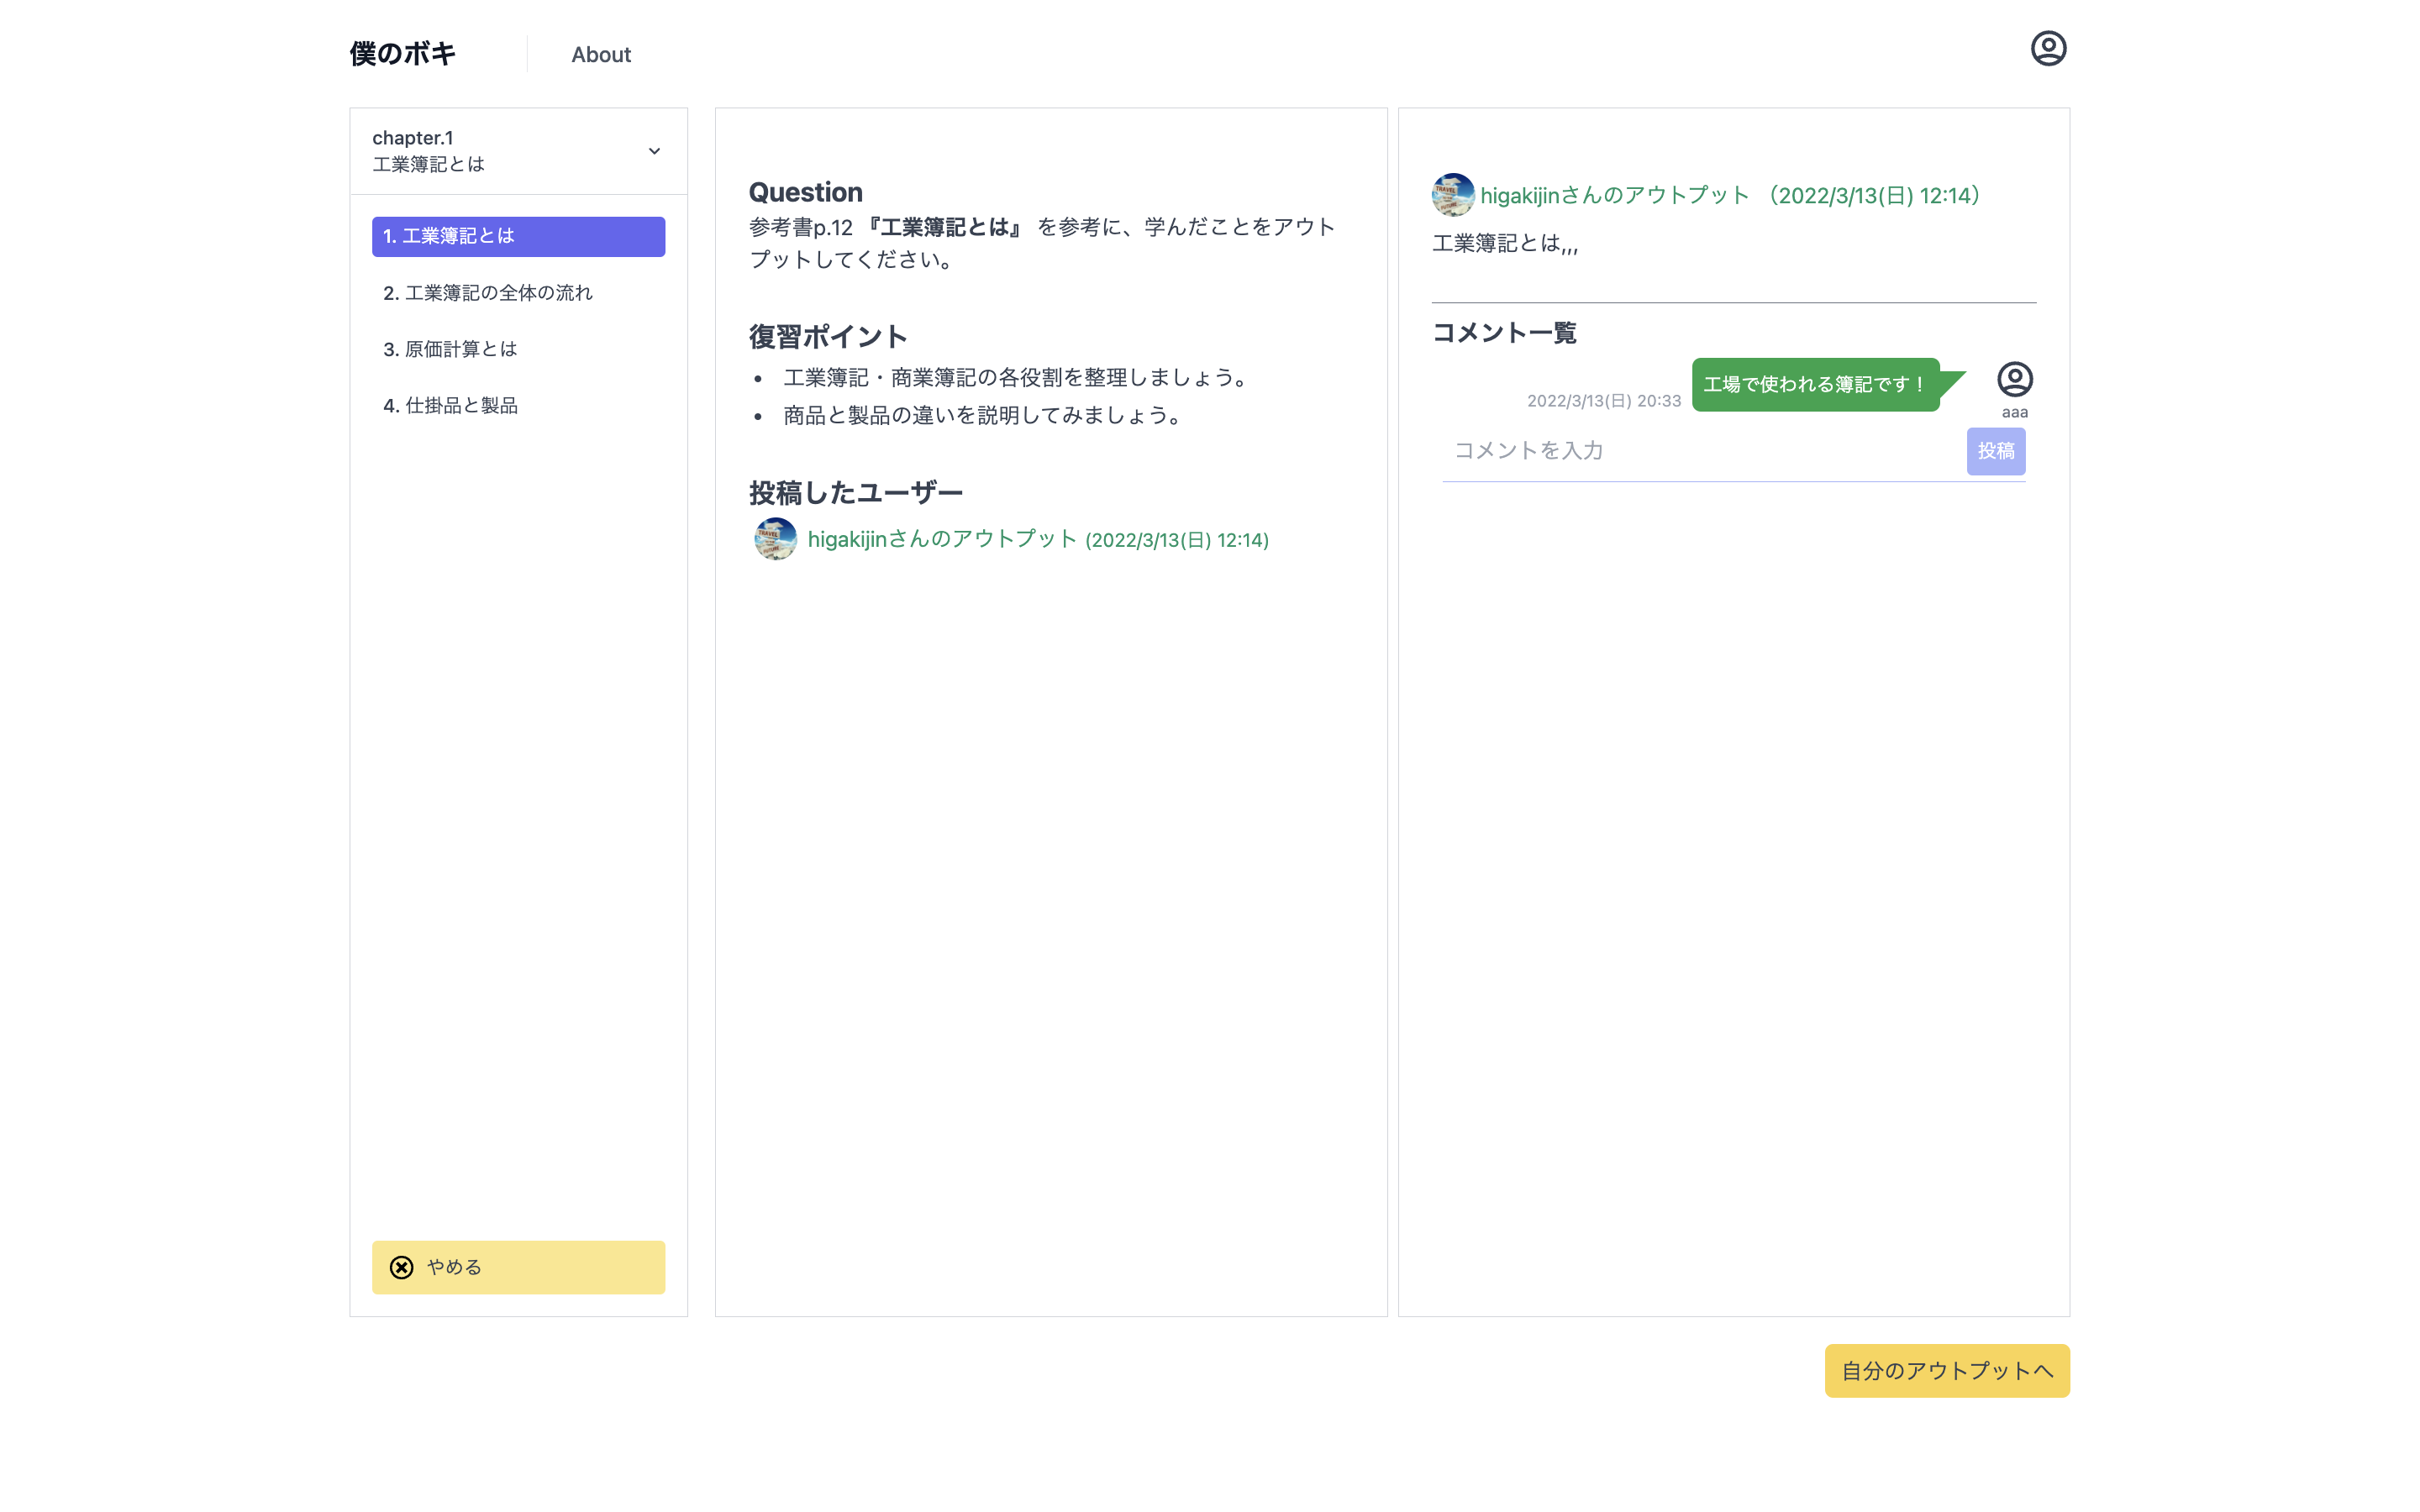Click higakijin's avatar beside the output title

click(1452, 195)
